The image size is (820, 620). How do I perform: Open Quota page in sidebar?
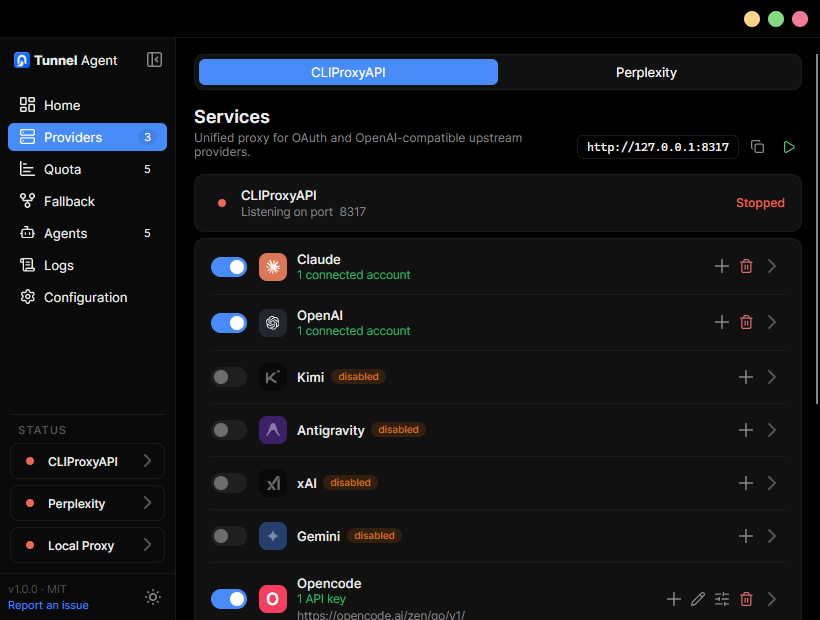(87, 169)
